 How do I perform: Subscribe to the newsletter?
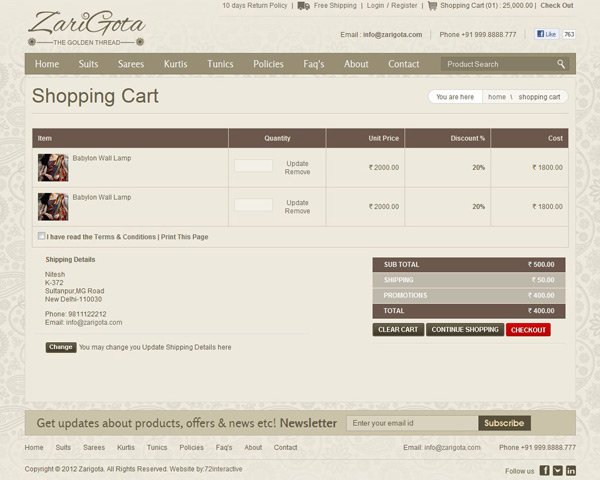tap(504, 423)
